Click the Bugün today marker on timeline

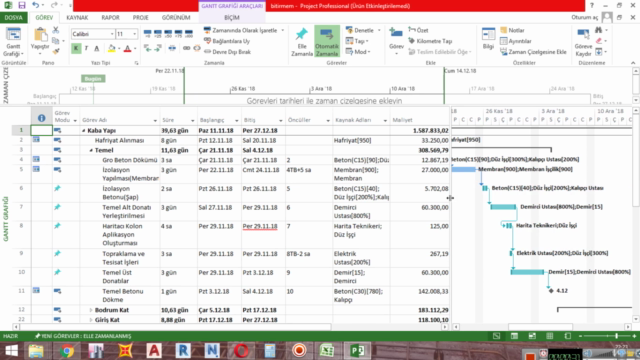pos(93,78)
